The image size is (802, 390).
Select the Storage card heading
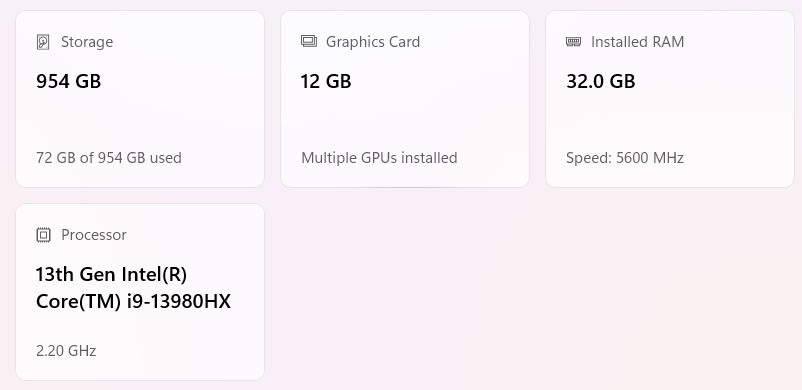pos(87,41)
